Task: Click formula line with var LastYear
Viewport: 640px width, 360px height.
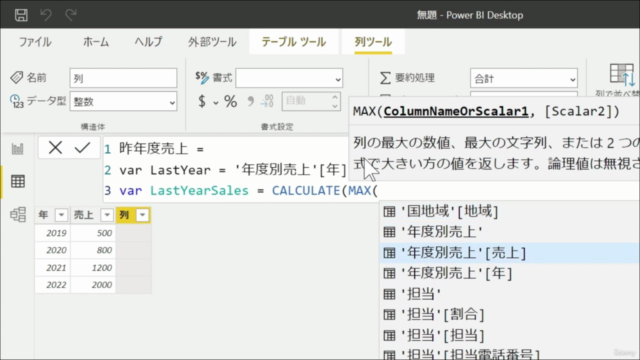Action: click(233, 170)
